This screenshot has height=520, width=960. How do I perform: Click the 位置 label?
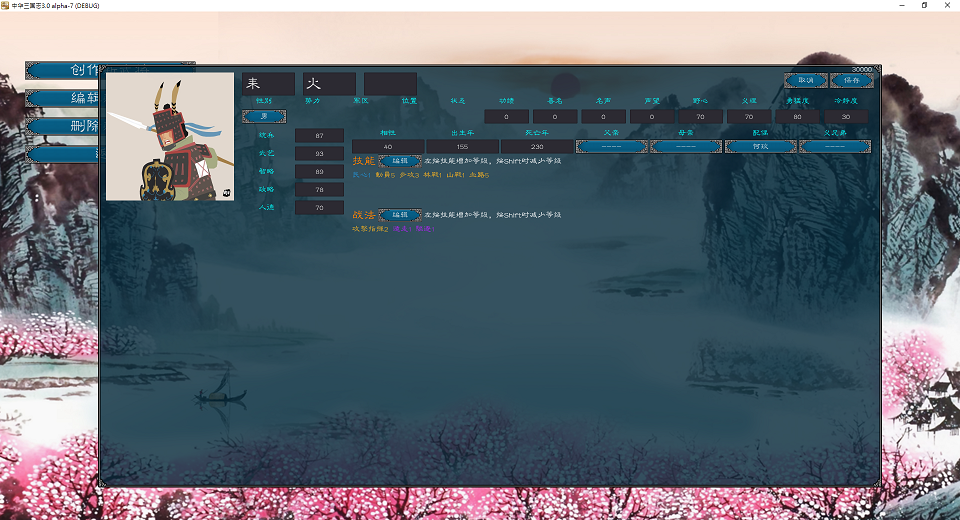(x=409, y=101)
